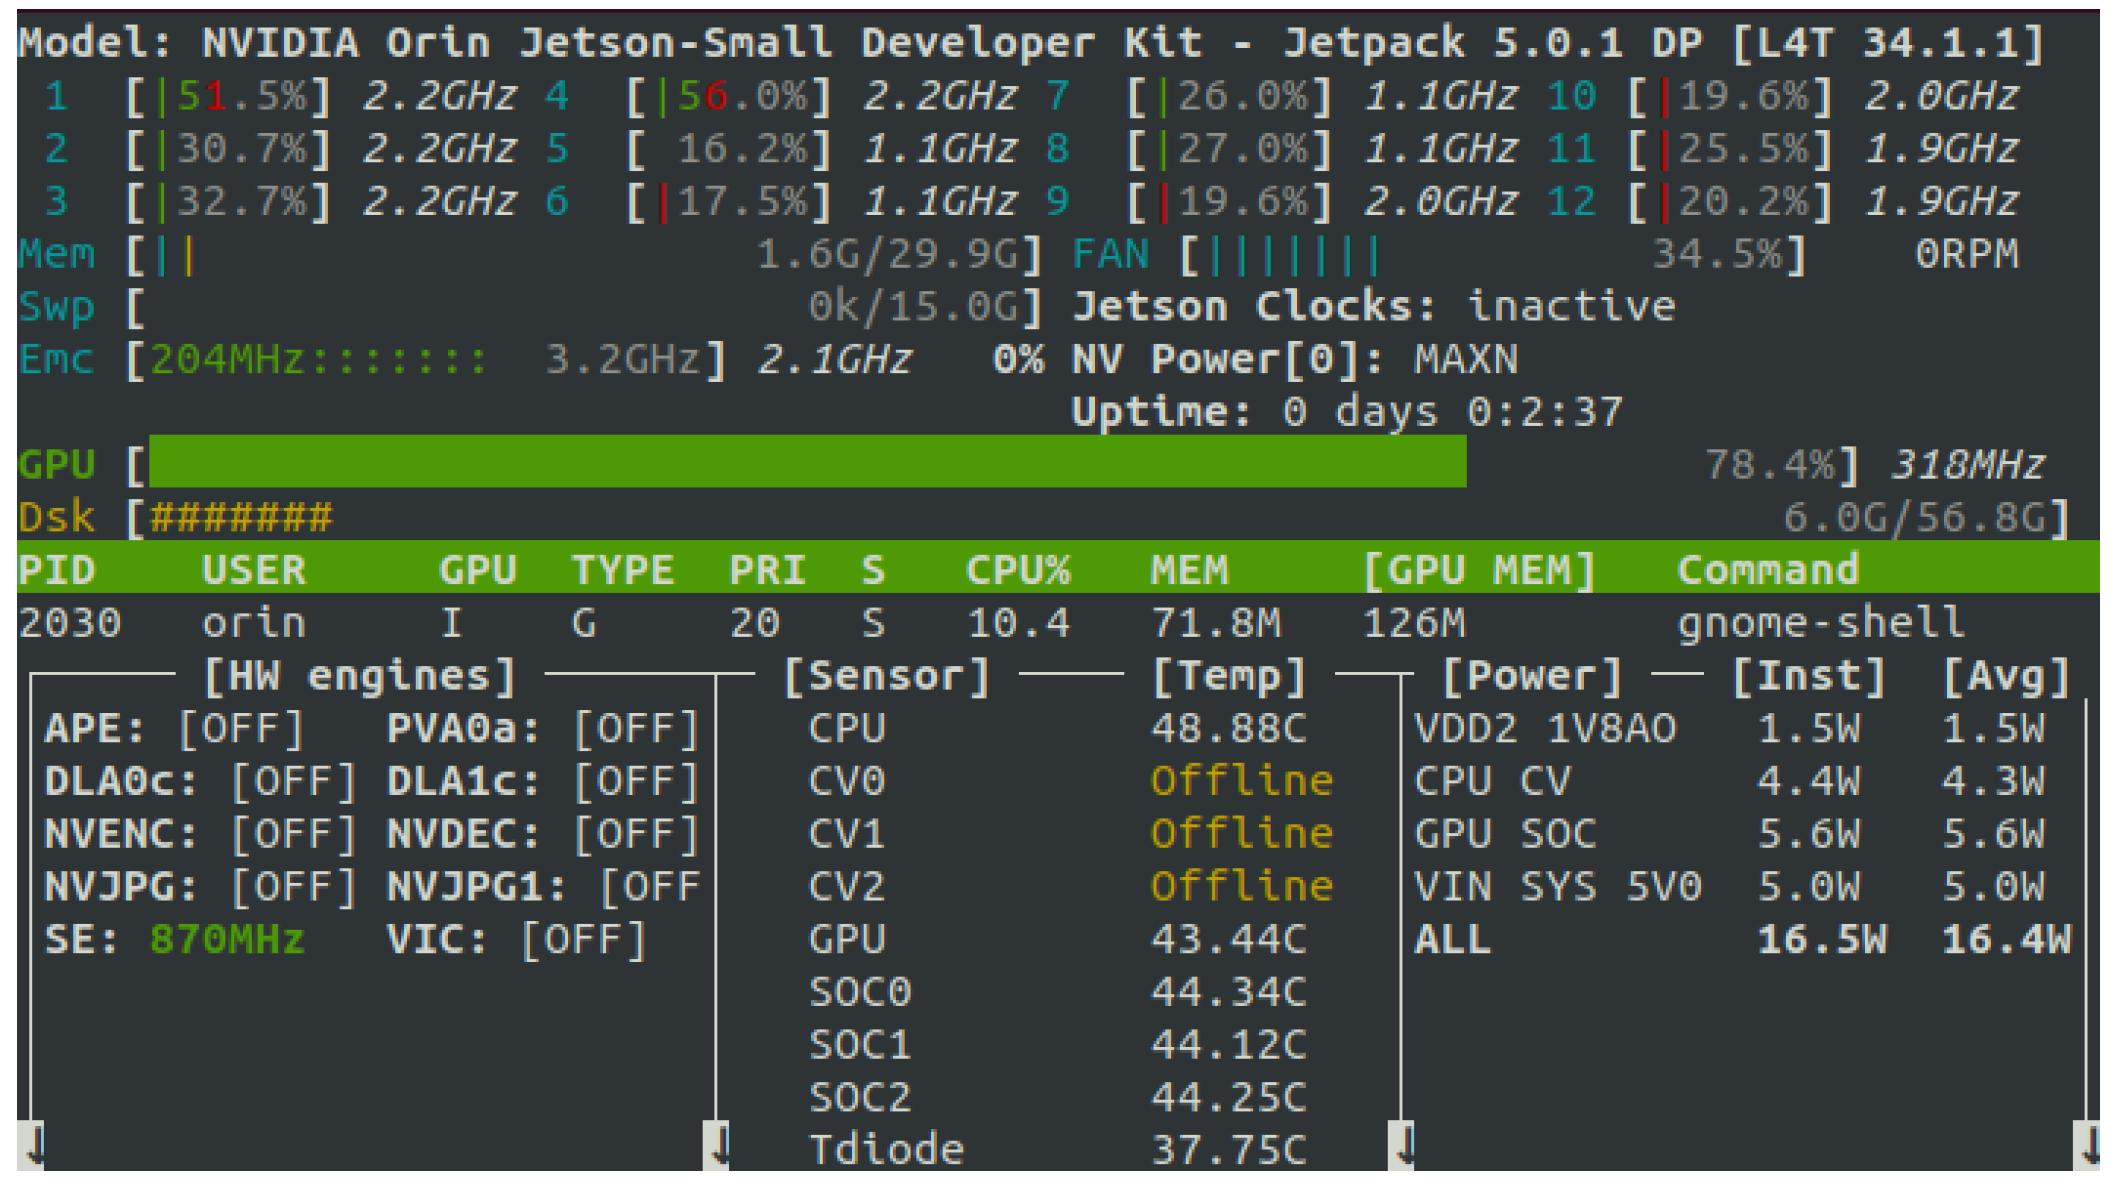Click the NVENC: [OFF] engine entry
Screen dimensions: 2119x1193
(x=201, y=834)
